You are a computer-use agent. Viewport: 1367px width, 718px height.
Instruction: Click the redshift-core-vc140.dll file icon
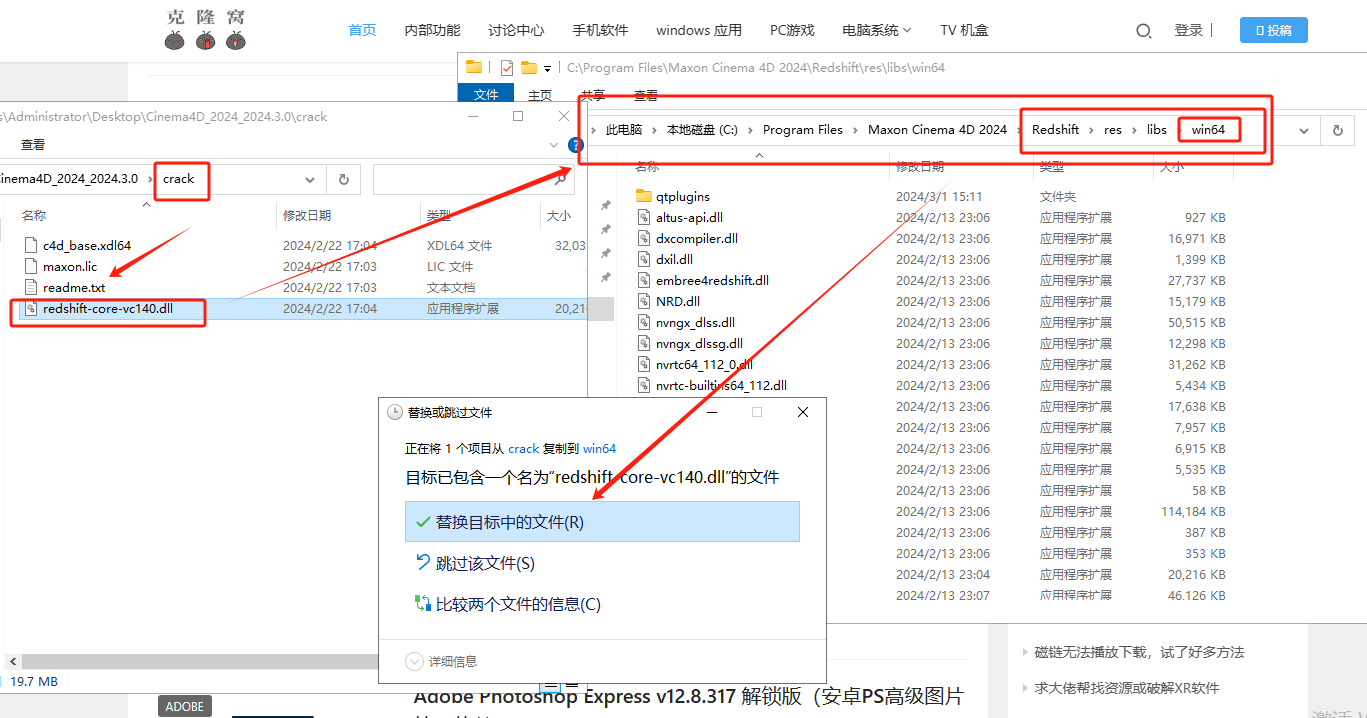(x=30, y=309)
